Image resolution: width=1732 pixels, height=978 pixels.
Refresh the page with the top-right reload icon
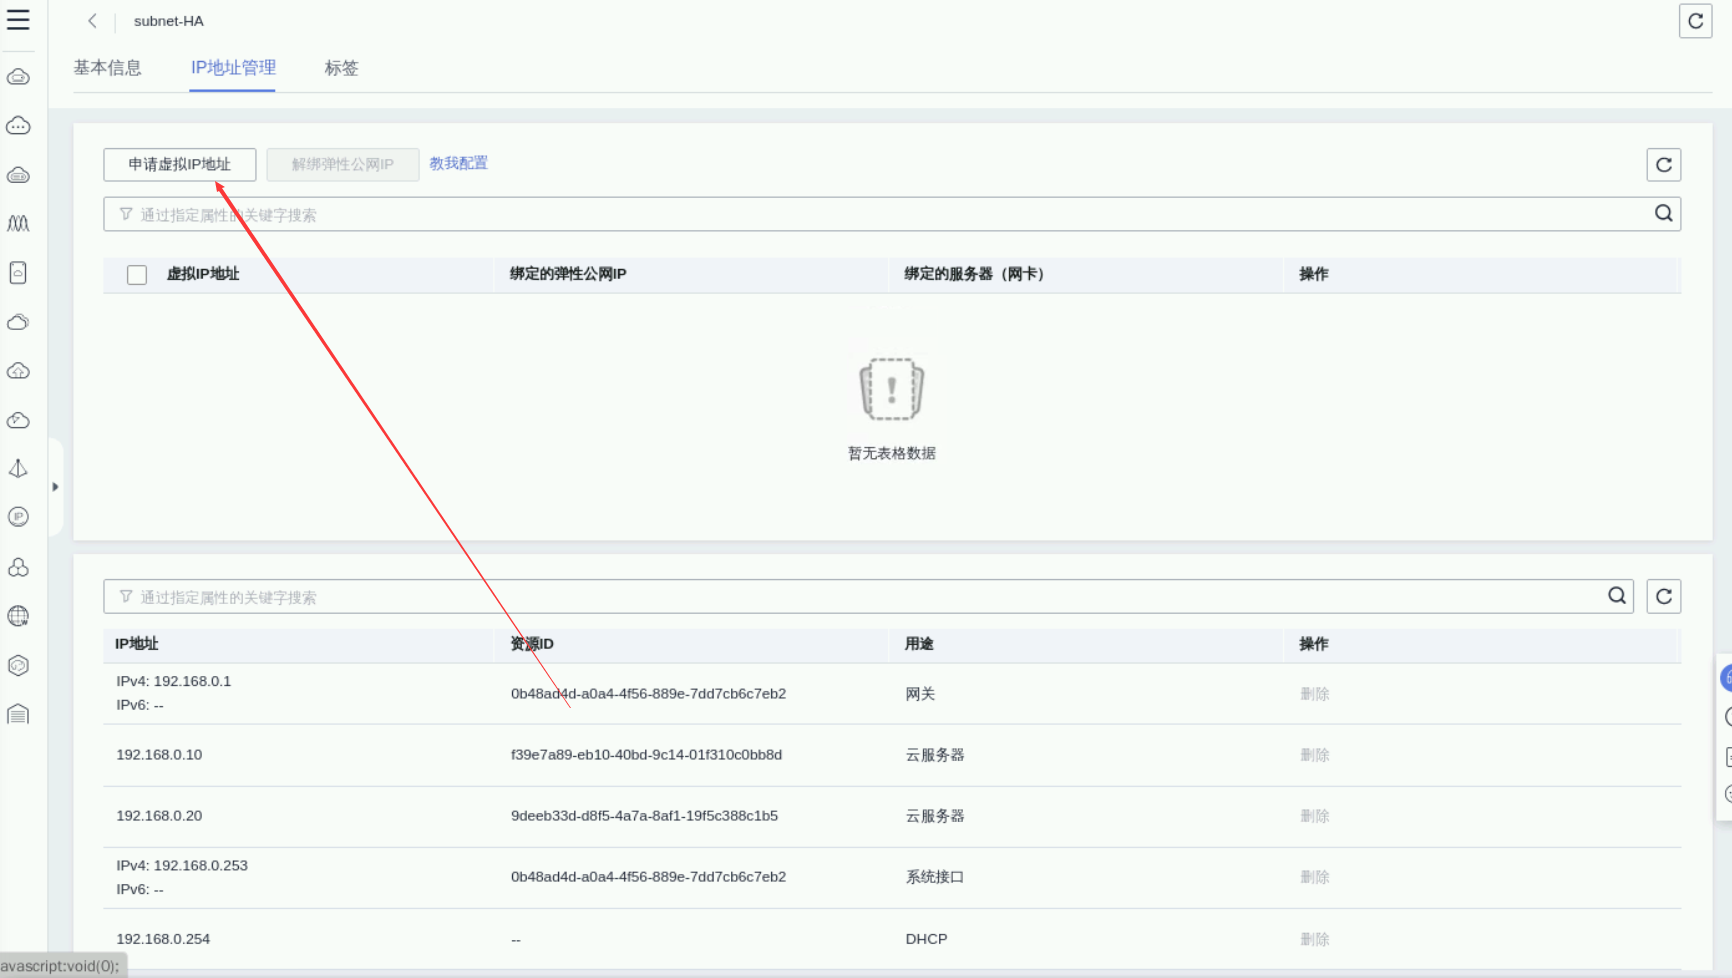click(x=1695, y=21)
